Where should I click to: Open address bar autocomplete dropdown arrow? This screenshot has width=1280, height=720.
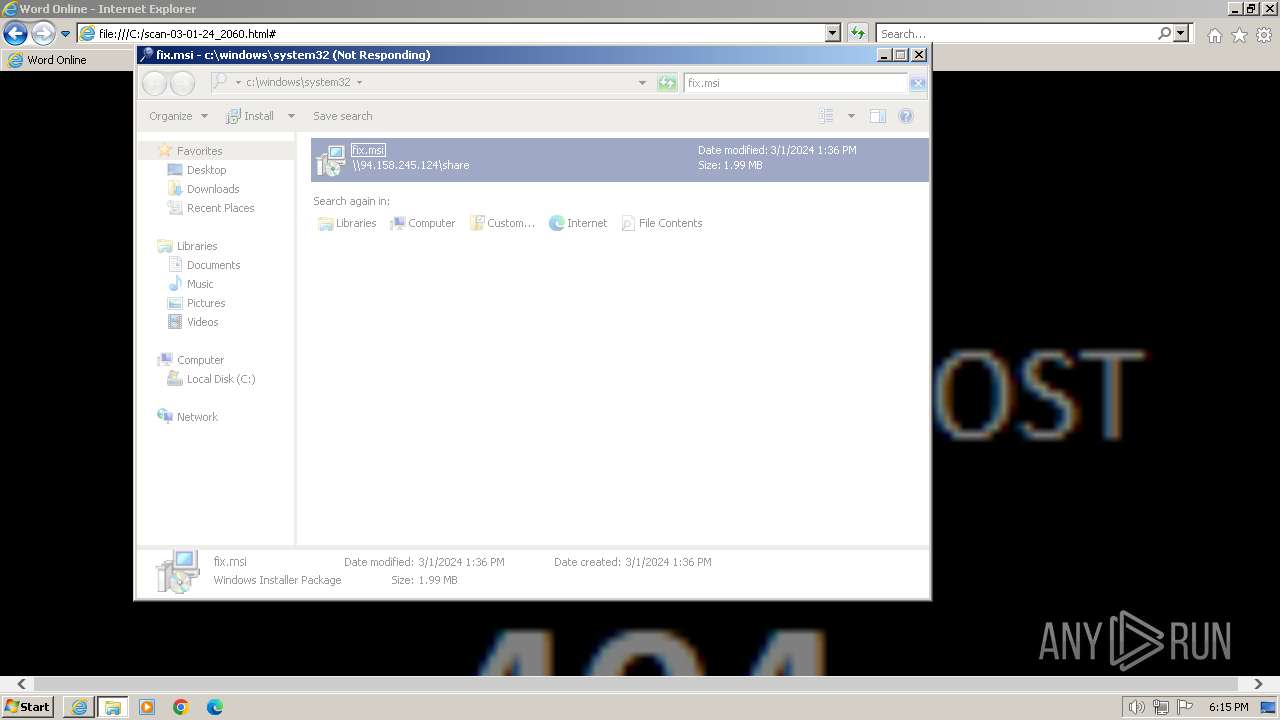point(833,33)
